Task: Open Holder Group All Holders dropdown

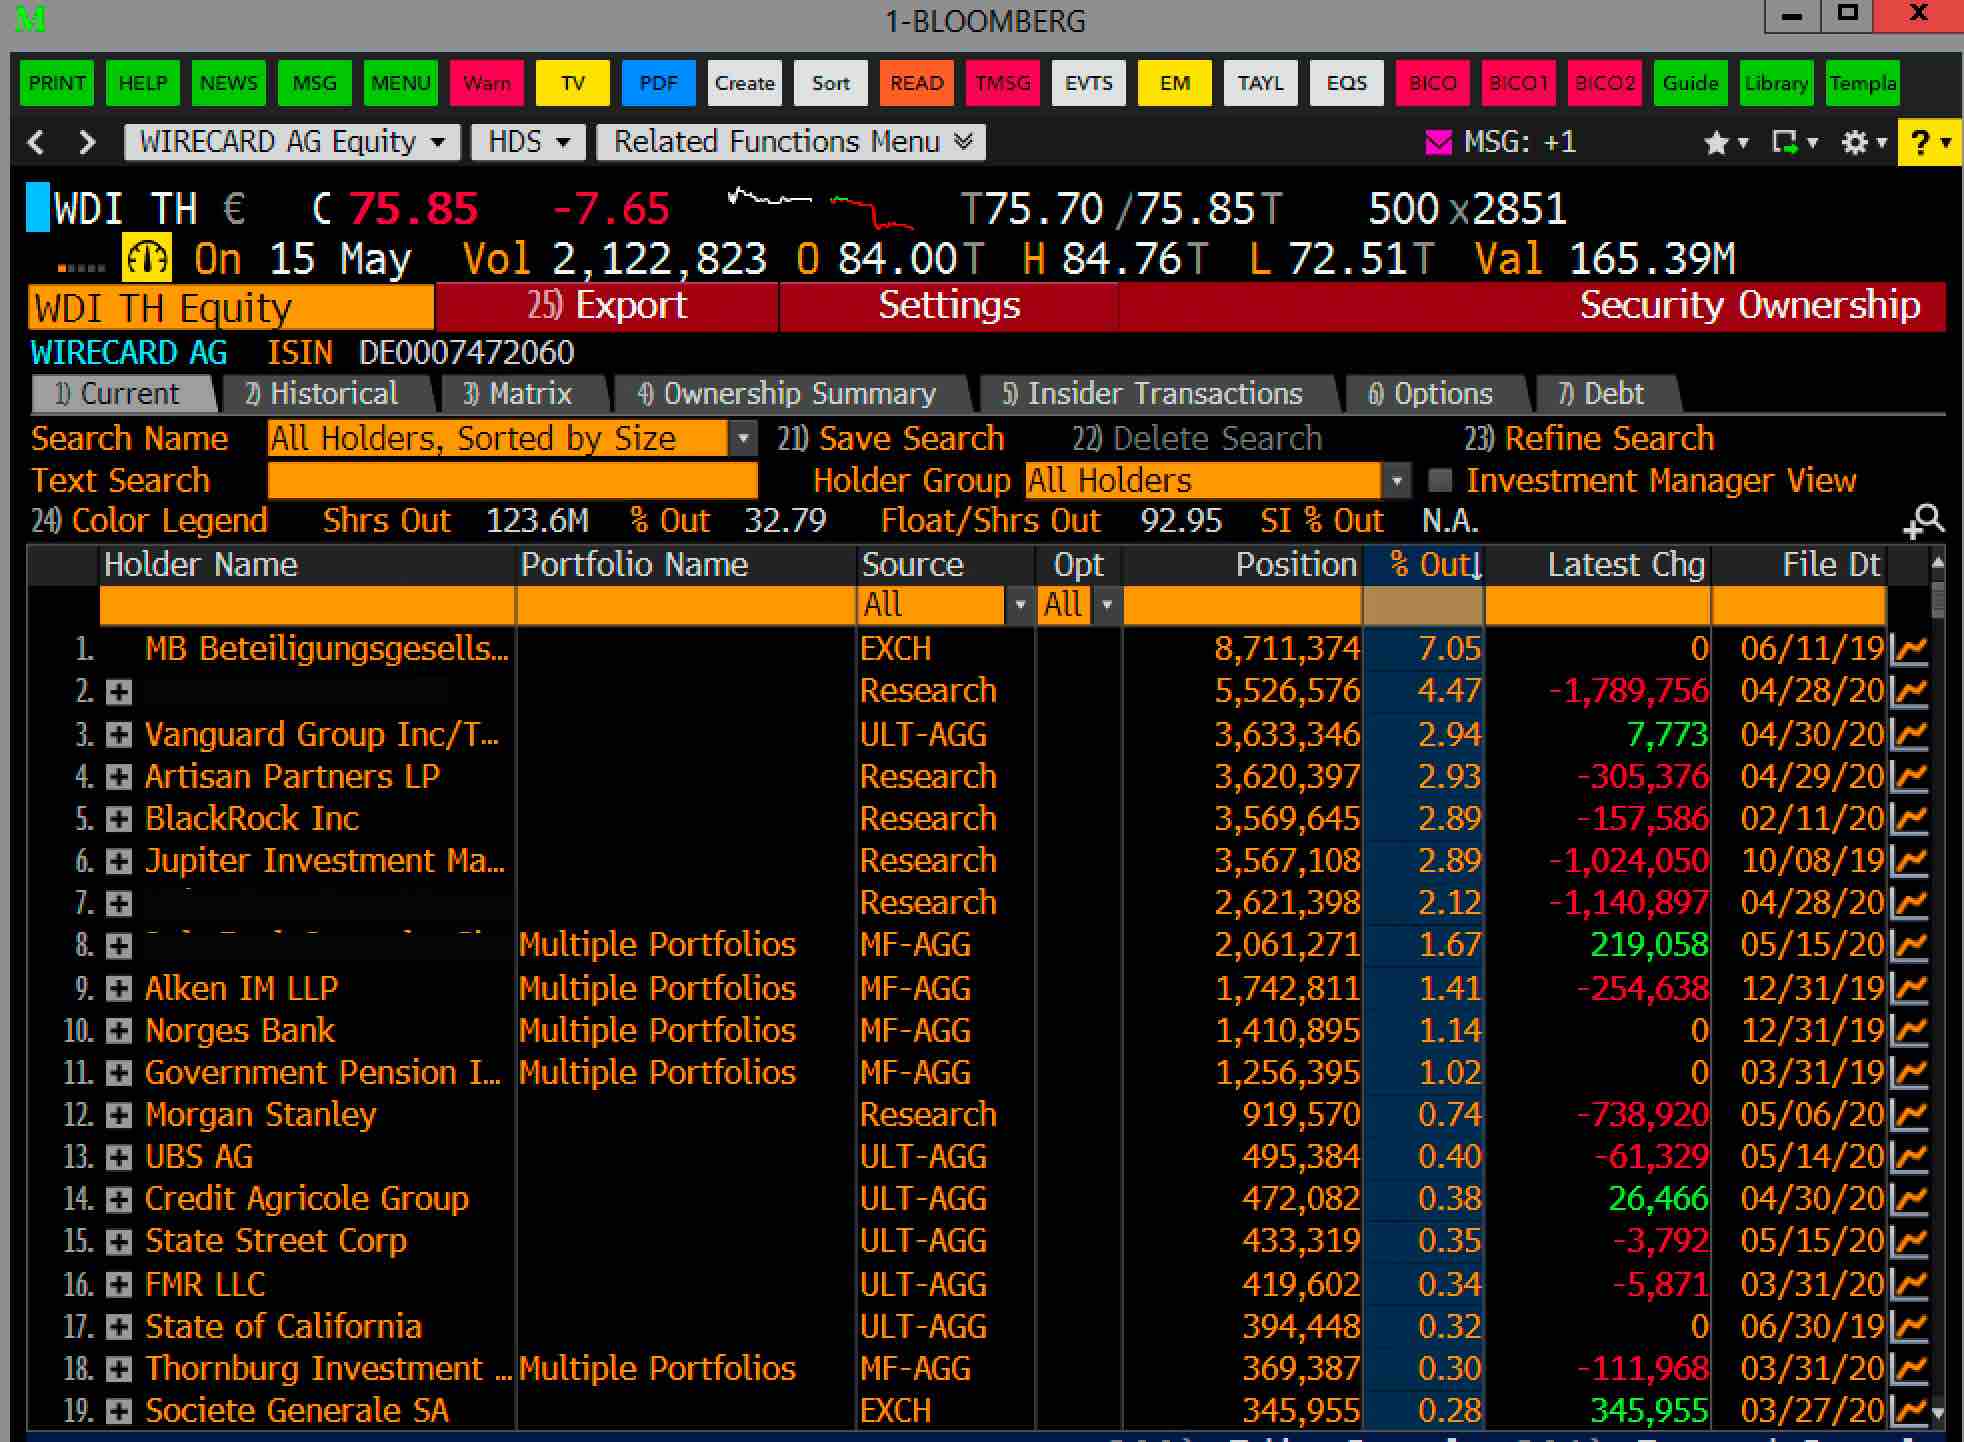Action: [1397, 481]
